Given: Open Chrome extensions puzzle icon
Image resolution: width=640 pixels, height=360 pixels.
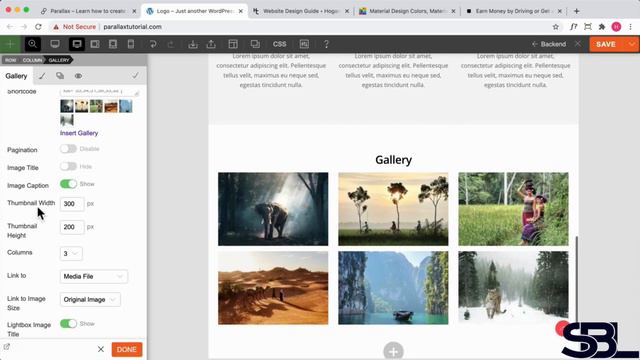Looking at the screenshot, I should (x=602, y=27).
